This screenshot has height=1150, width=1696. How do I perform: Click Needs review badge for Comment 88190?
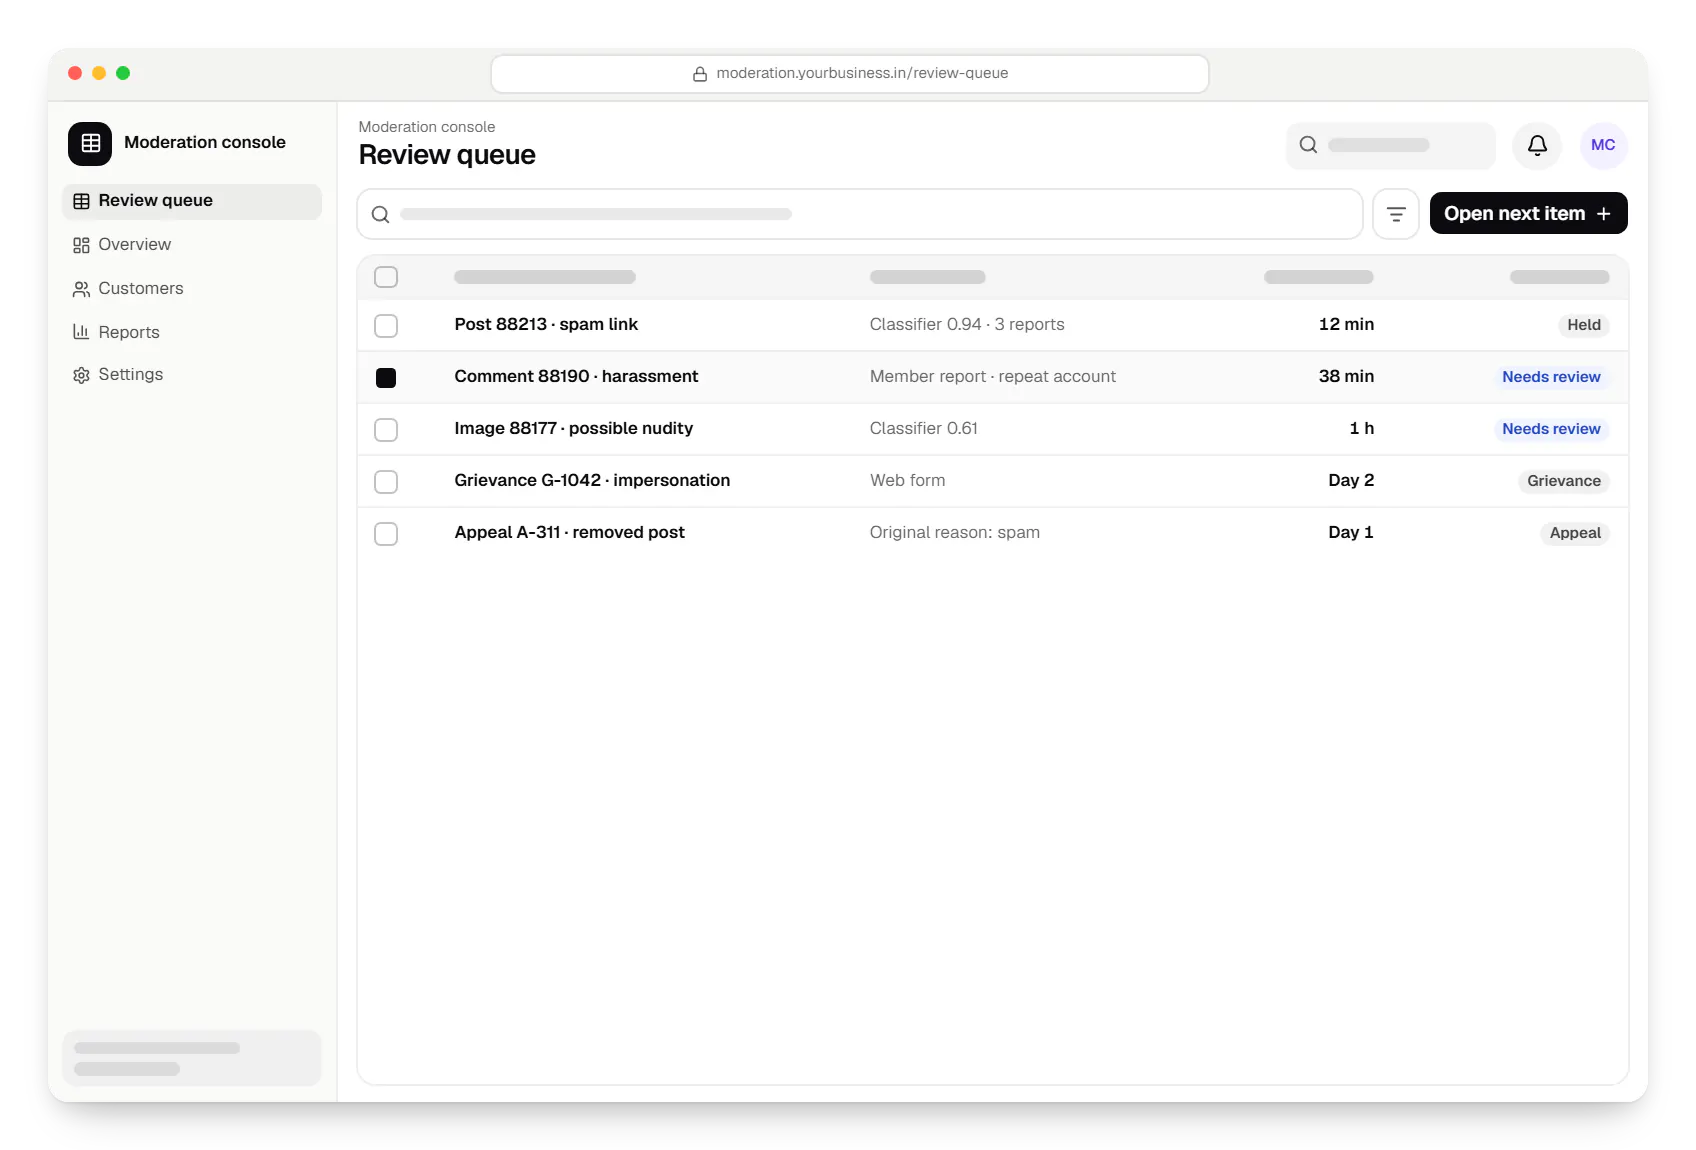coord(1551,377)
